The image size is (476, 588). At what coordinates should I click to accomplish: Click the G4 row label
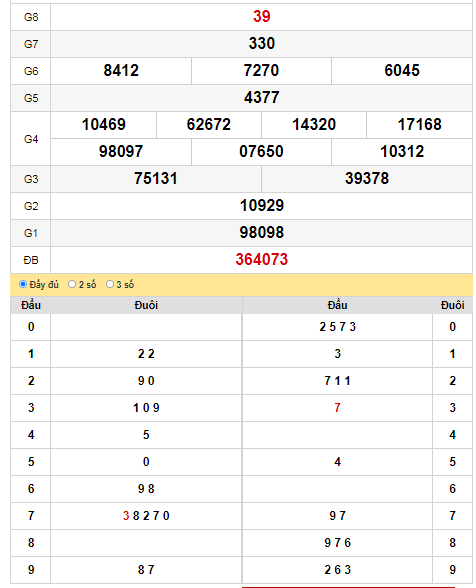[x=31, y=139]
